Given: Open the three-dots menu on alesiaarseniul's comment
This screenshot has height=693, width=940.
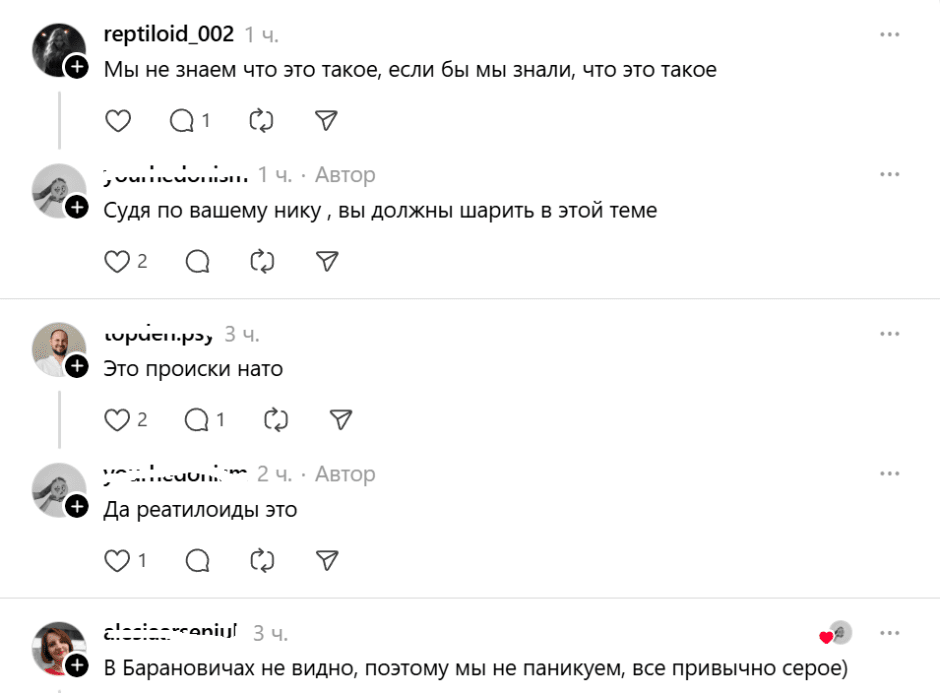Looking at the screenshot, I should [x=890, y=632].
